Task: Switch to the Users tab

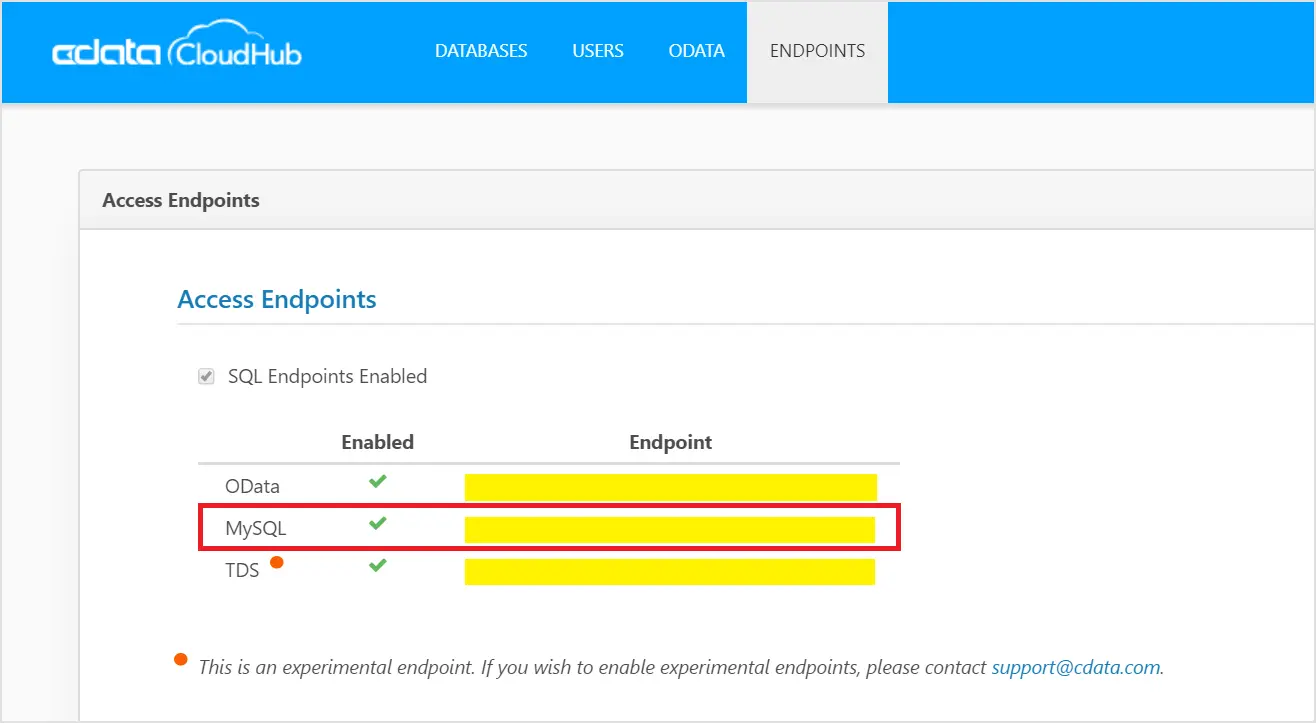Action: pyautogui.click(x=598, y=51)
